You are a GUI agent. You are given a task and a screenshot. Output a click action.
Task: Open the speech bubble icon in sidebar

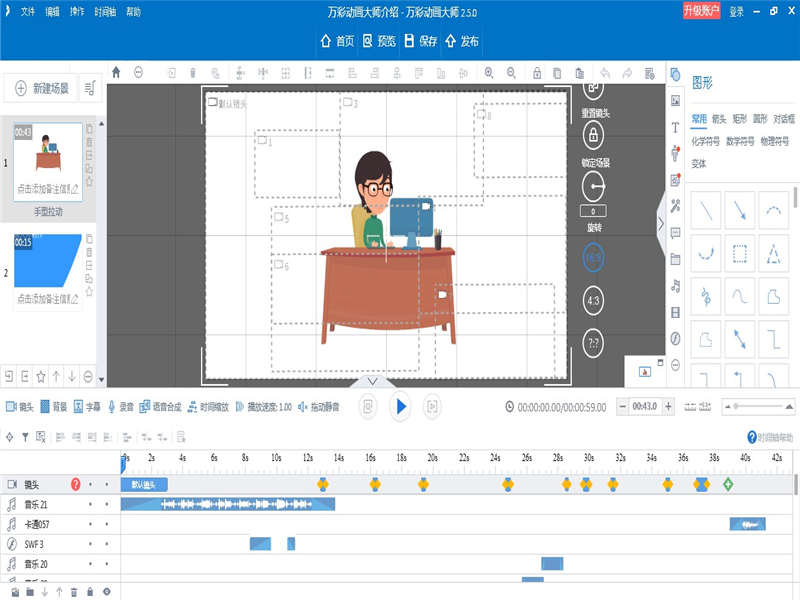pyautogui.click(x=676, y=233)
